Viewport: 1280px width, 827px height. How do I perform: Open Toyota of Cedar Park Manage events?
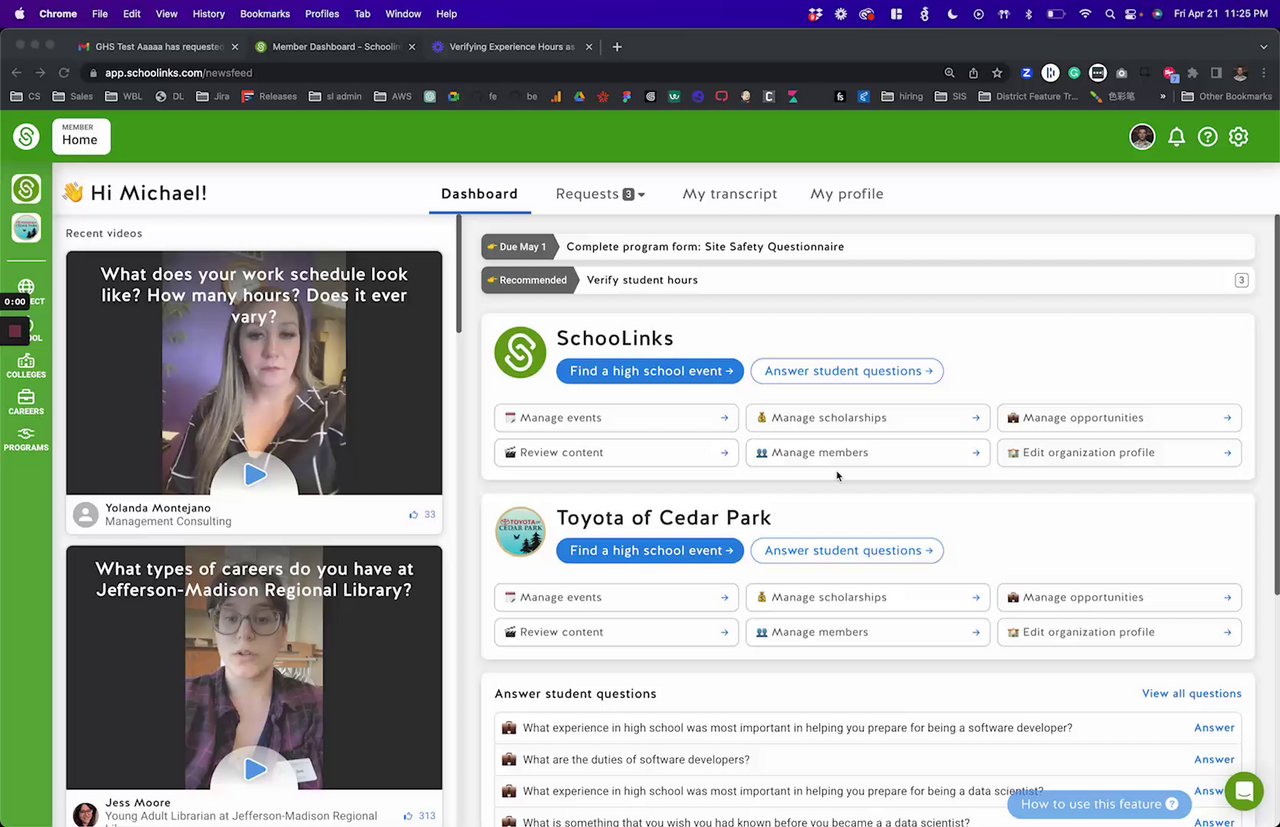point(616,597)
